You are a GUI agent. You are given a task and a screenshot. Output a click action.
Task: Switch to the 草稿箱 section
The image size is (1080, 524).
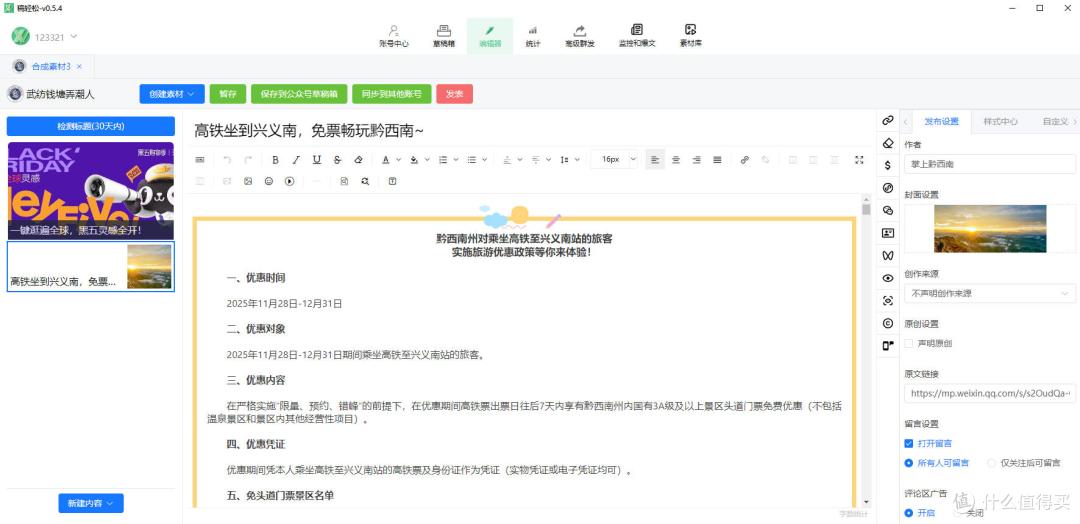pos(444,36)
